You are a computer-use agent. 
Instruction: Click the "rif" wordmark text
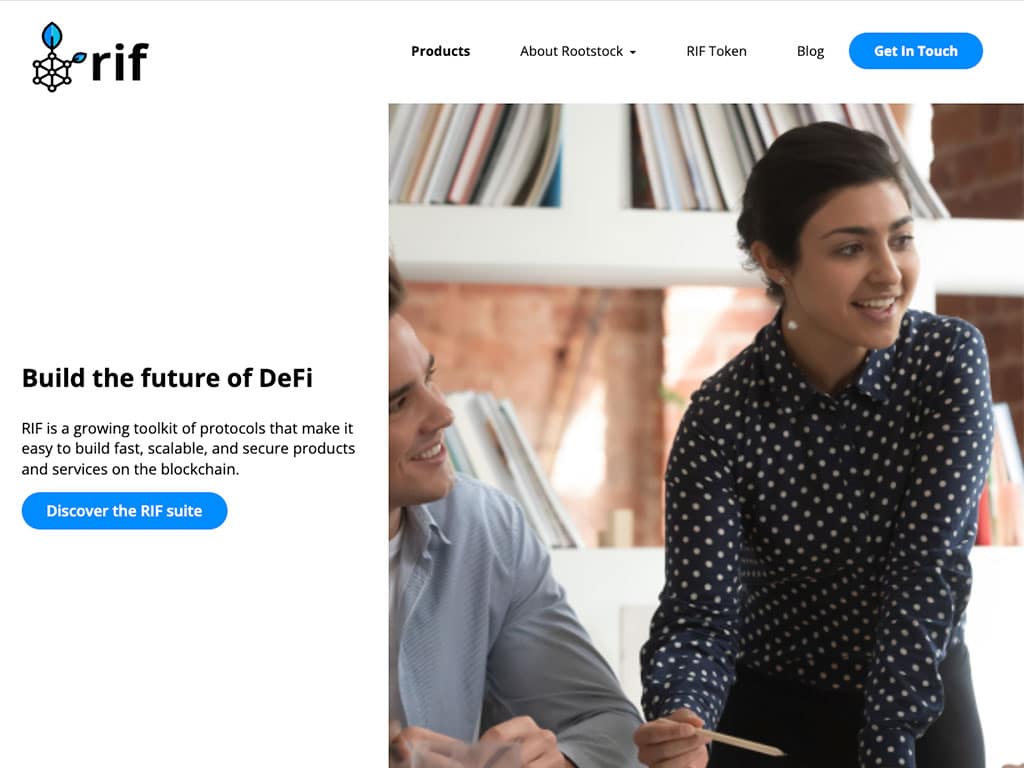click(x=120, y=62)
